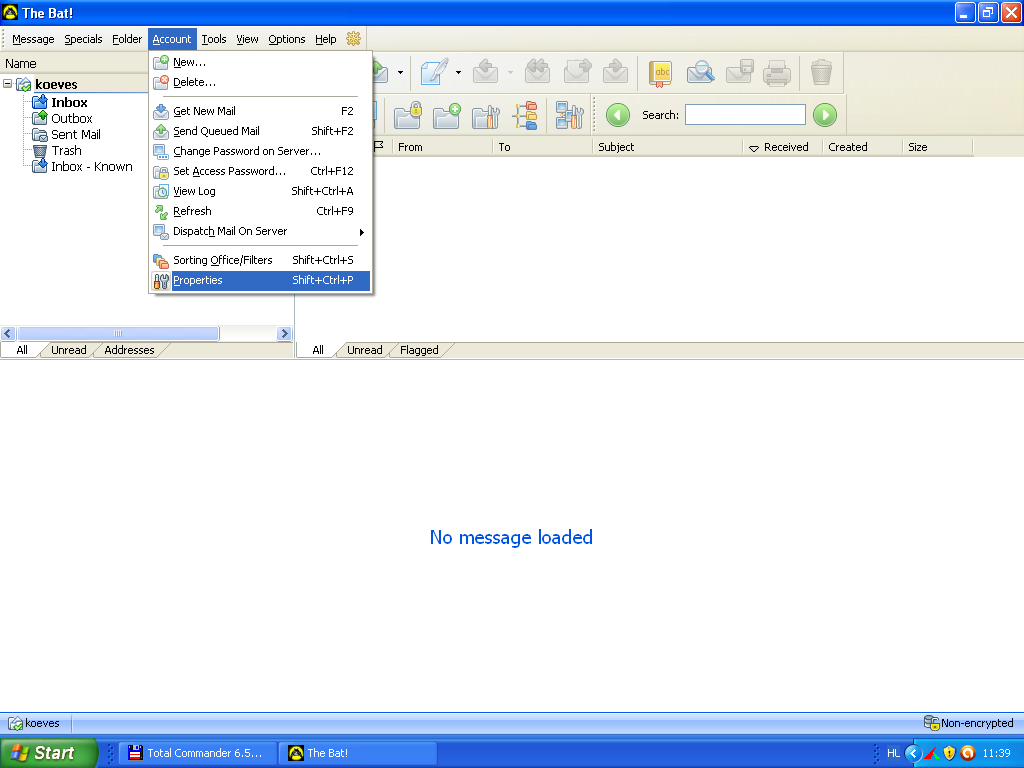This screenshot has width=1024, height=768.
Task: Sort messages by the Received column header
Action: click(782, 148)
